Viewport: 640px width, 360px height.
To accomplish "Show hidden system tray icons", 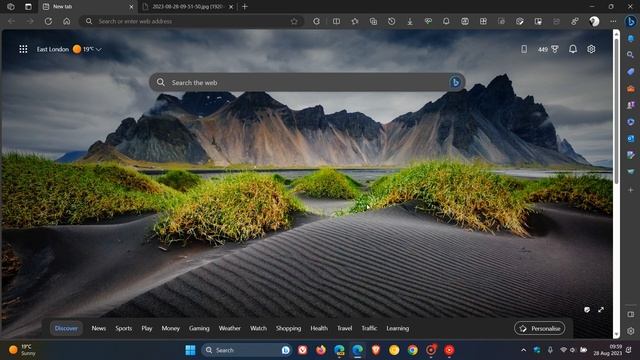I will pos(524,350).
